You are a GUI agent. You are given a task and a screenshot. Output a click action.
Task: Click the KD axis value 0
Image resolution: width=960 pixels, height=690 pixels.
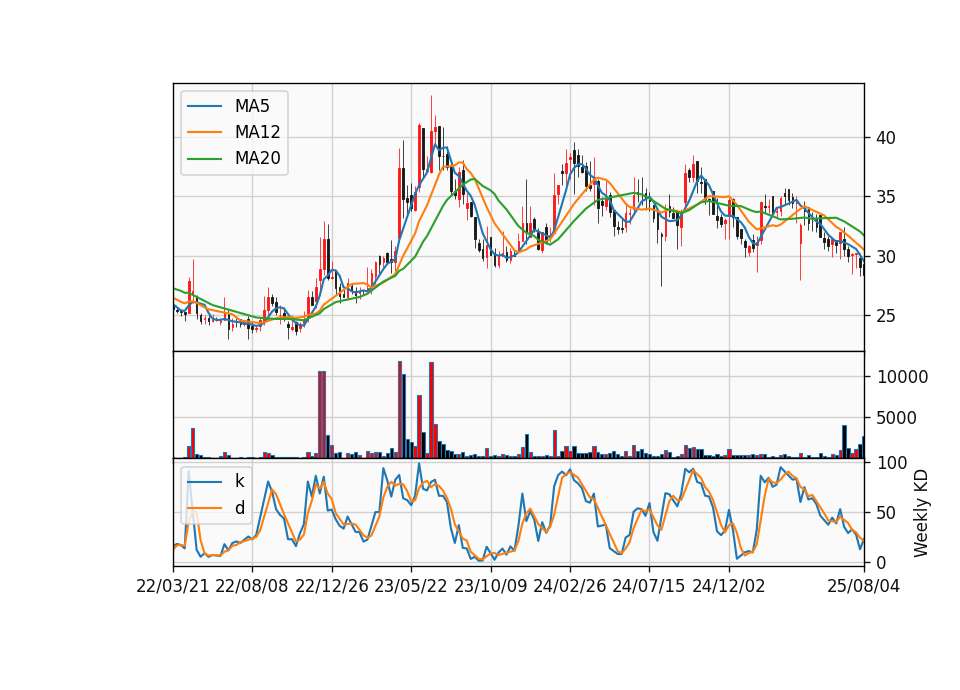pos(882,563)
